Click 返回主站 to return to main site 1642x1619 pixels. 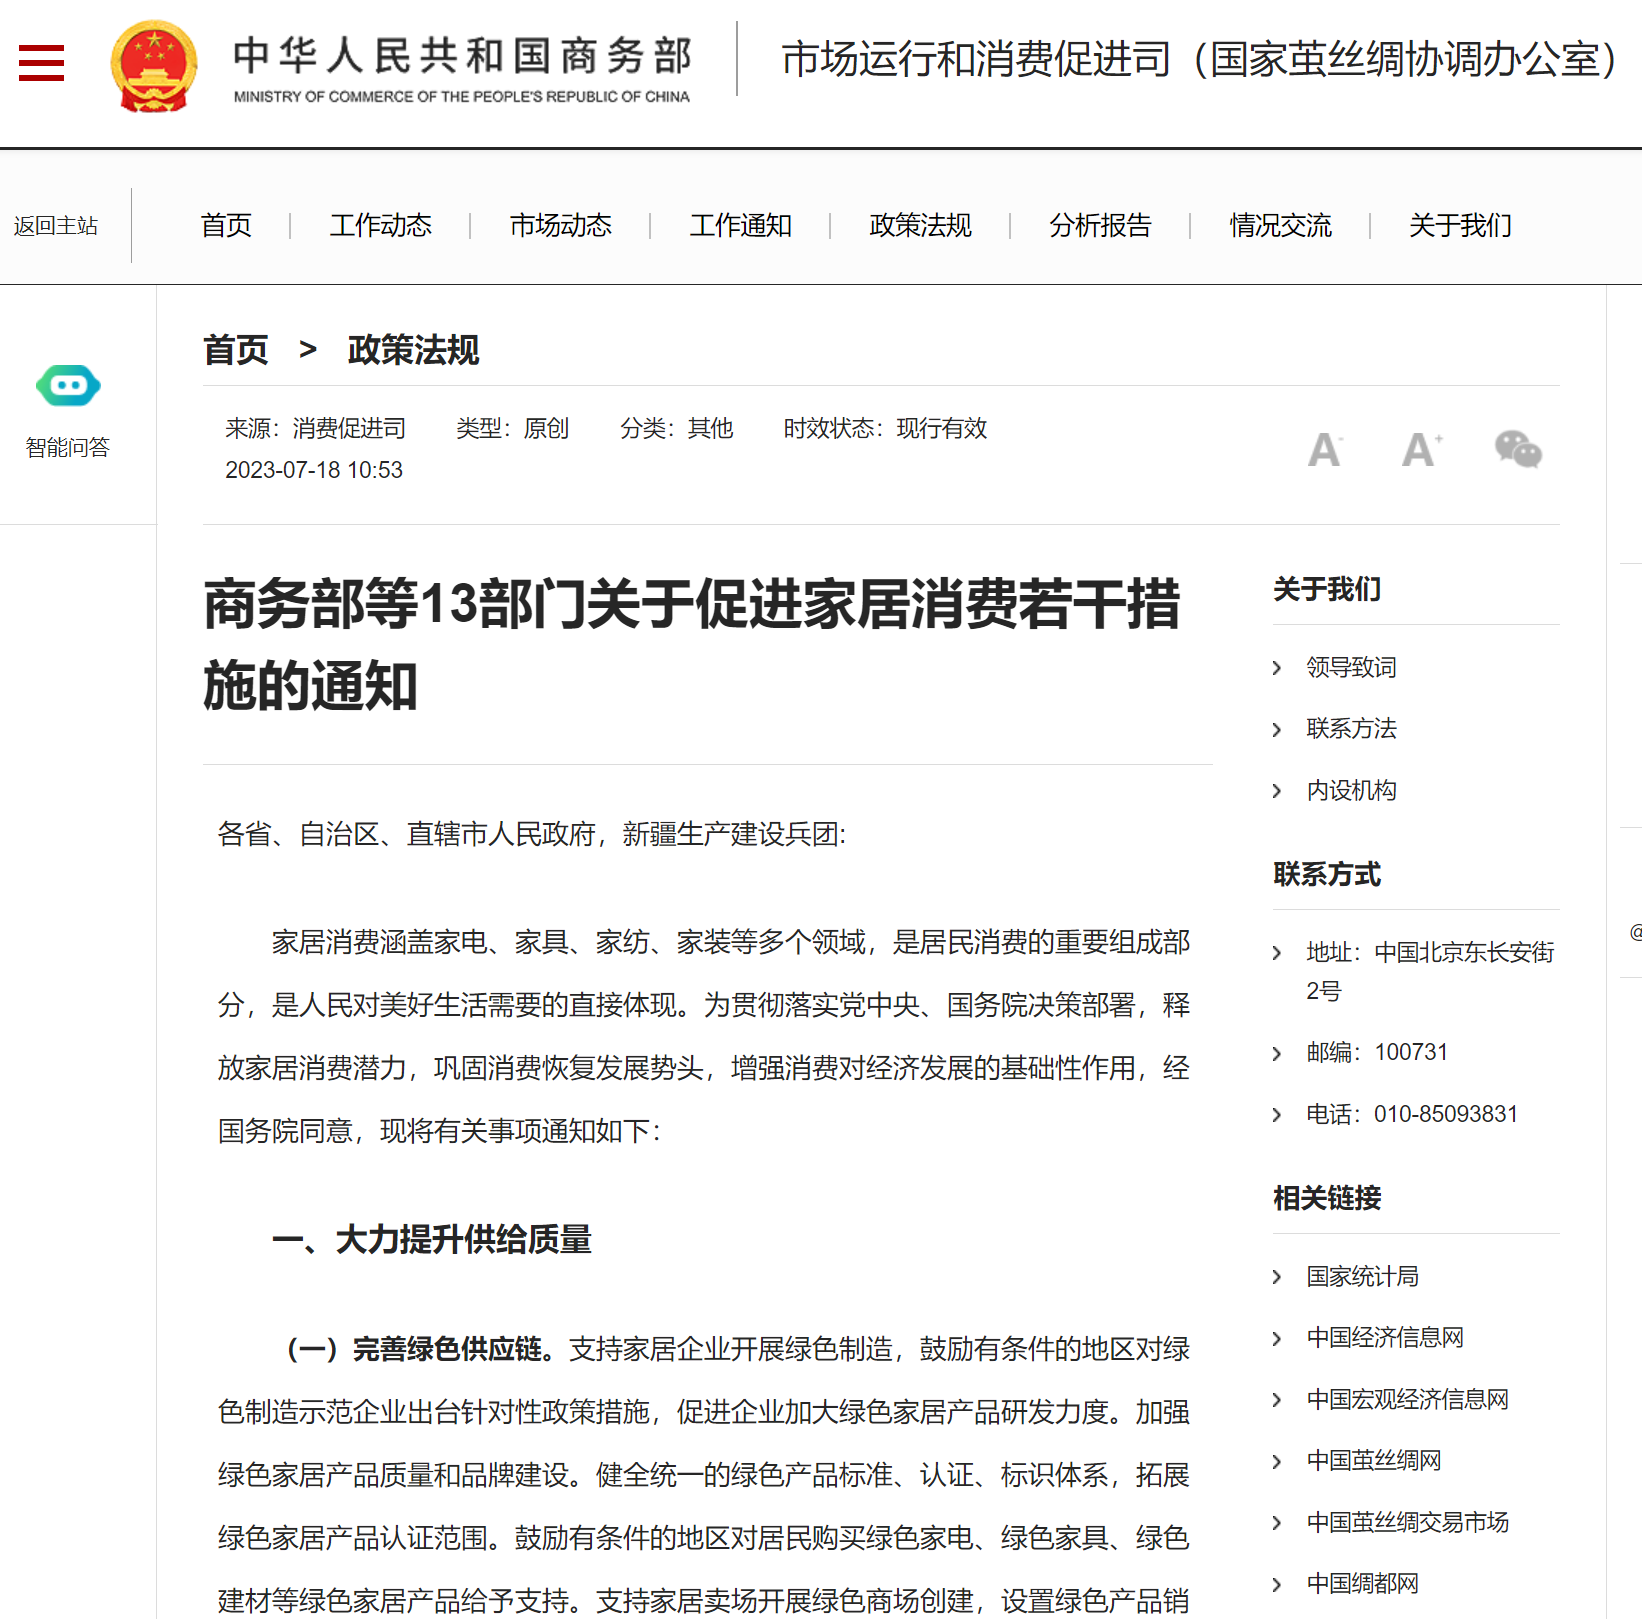click(x=55, y=225)
